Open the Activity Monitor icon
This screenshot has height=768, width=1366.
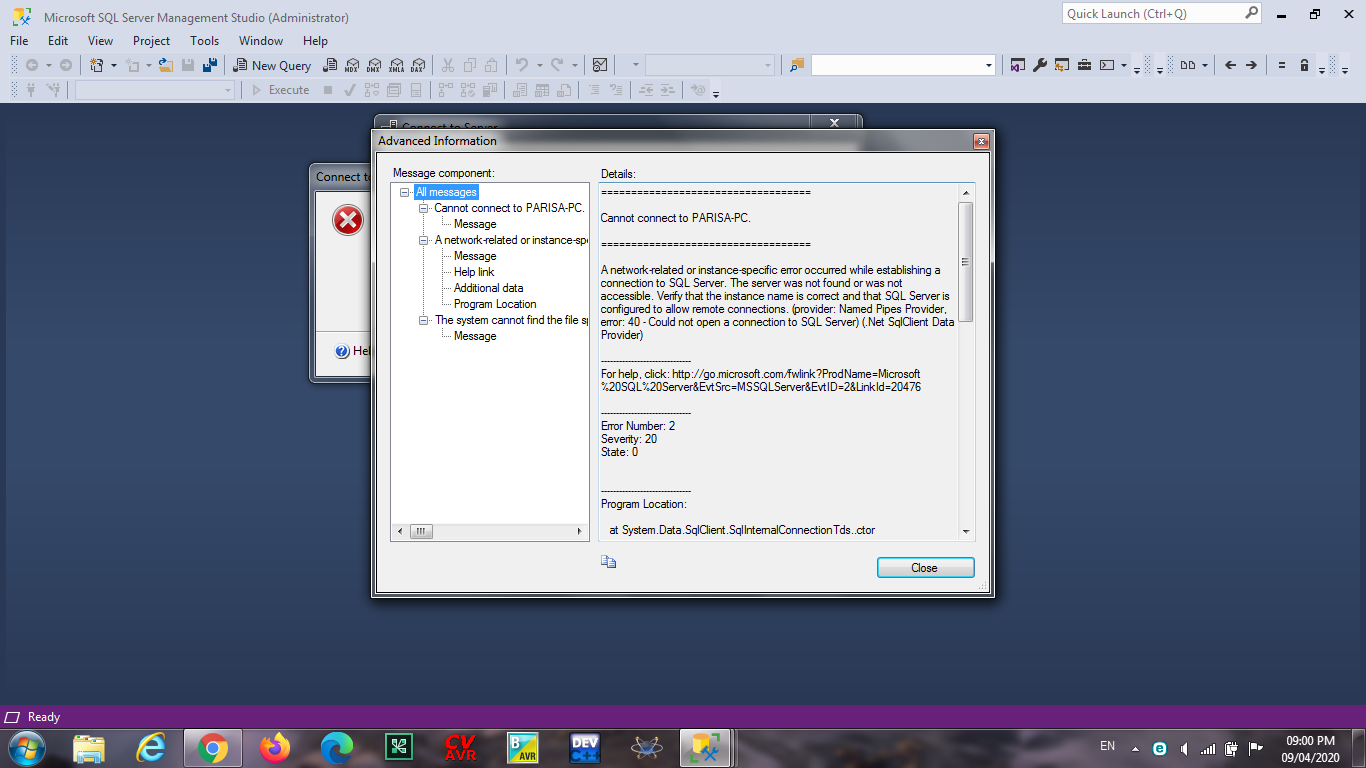coord(600,65)
